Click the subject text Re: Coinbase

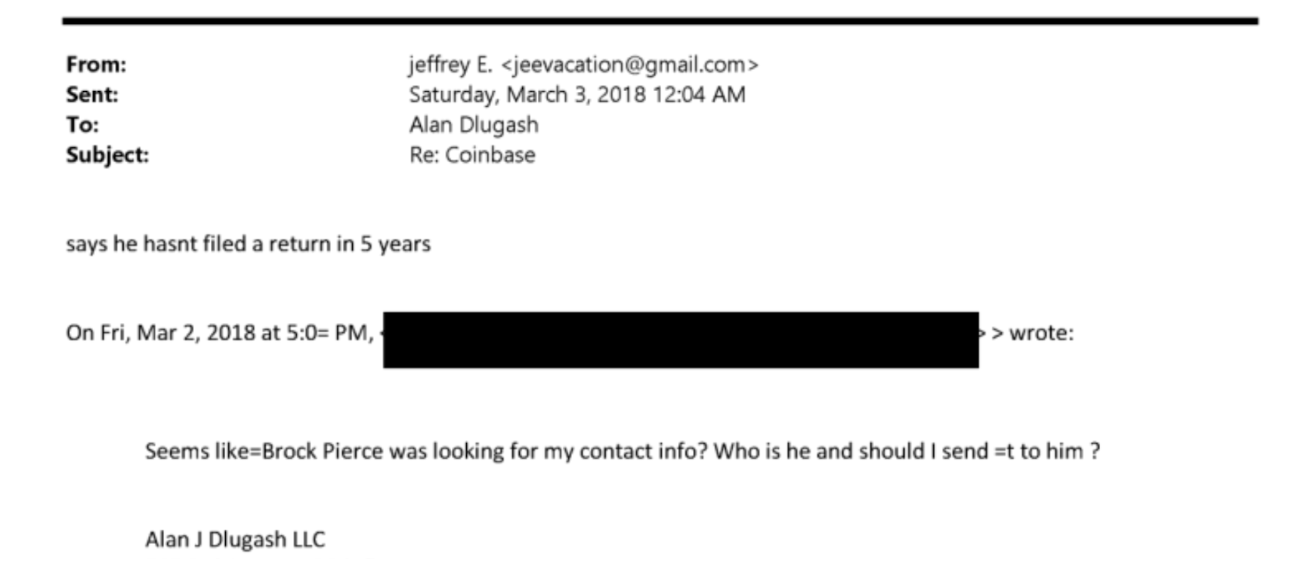(x=471, y=155)
